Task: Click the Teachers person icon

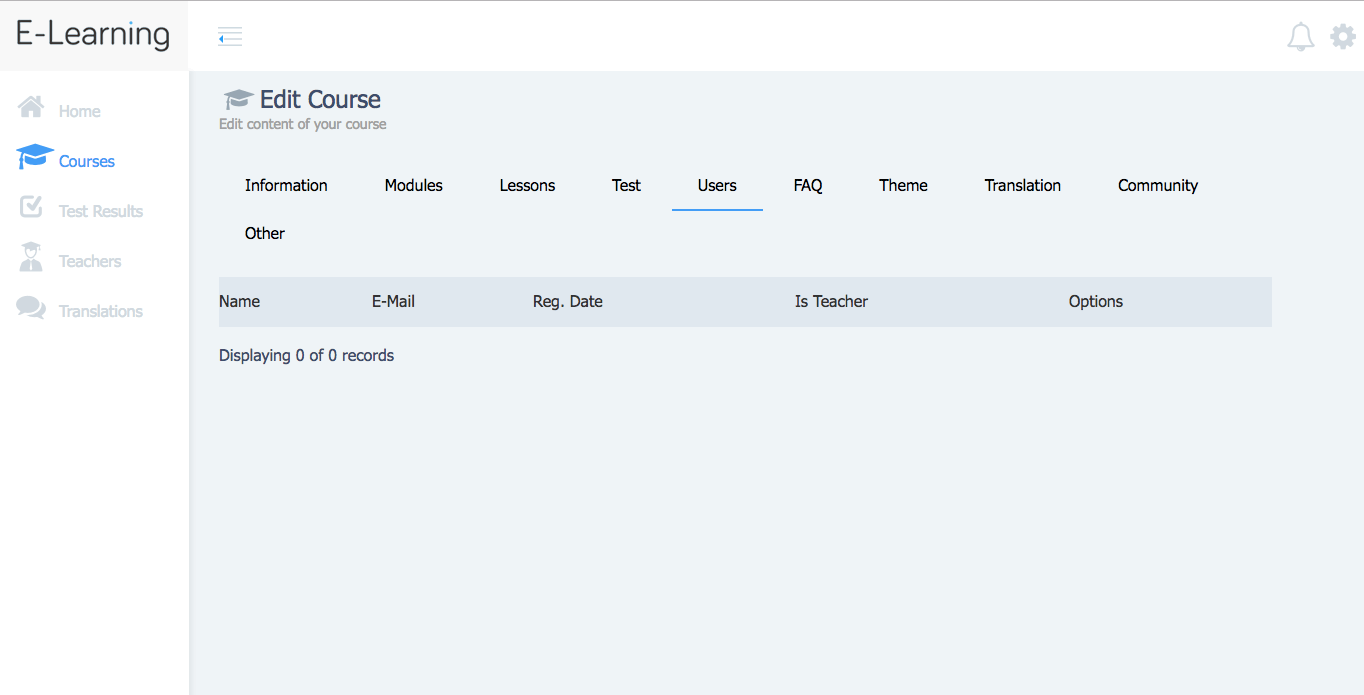Action: tap(31, 257)
